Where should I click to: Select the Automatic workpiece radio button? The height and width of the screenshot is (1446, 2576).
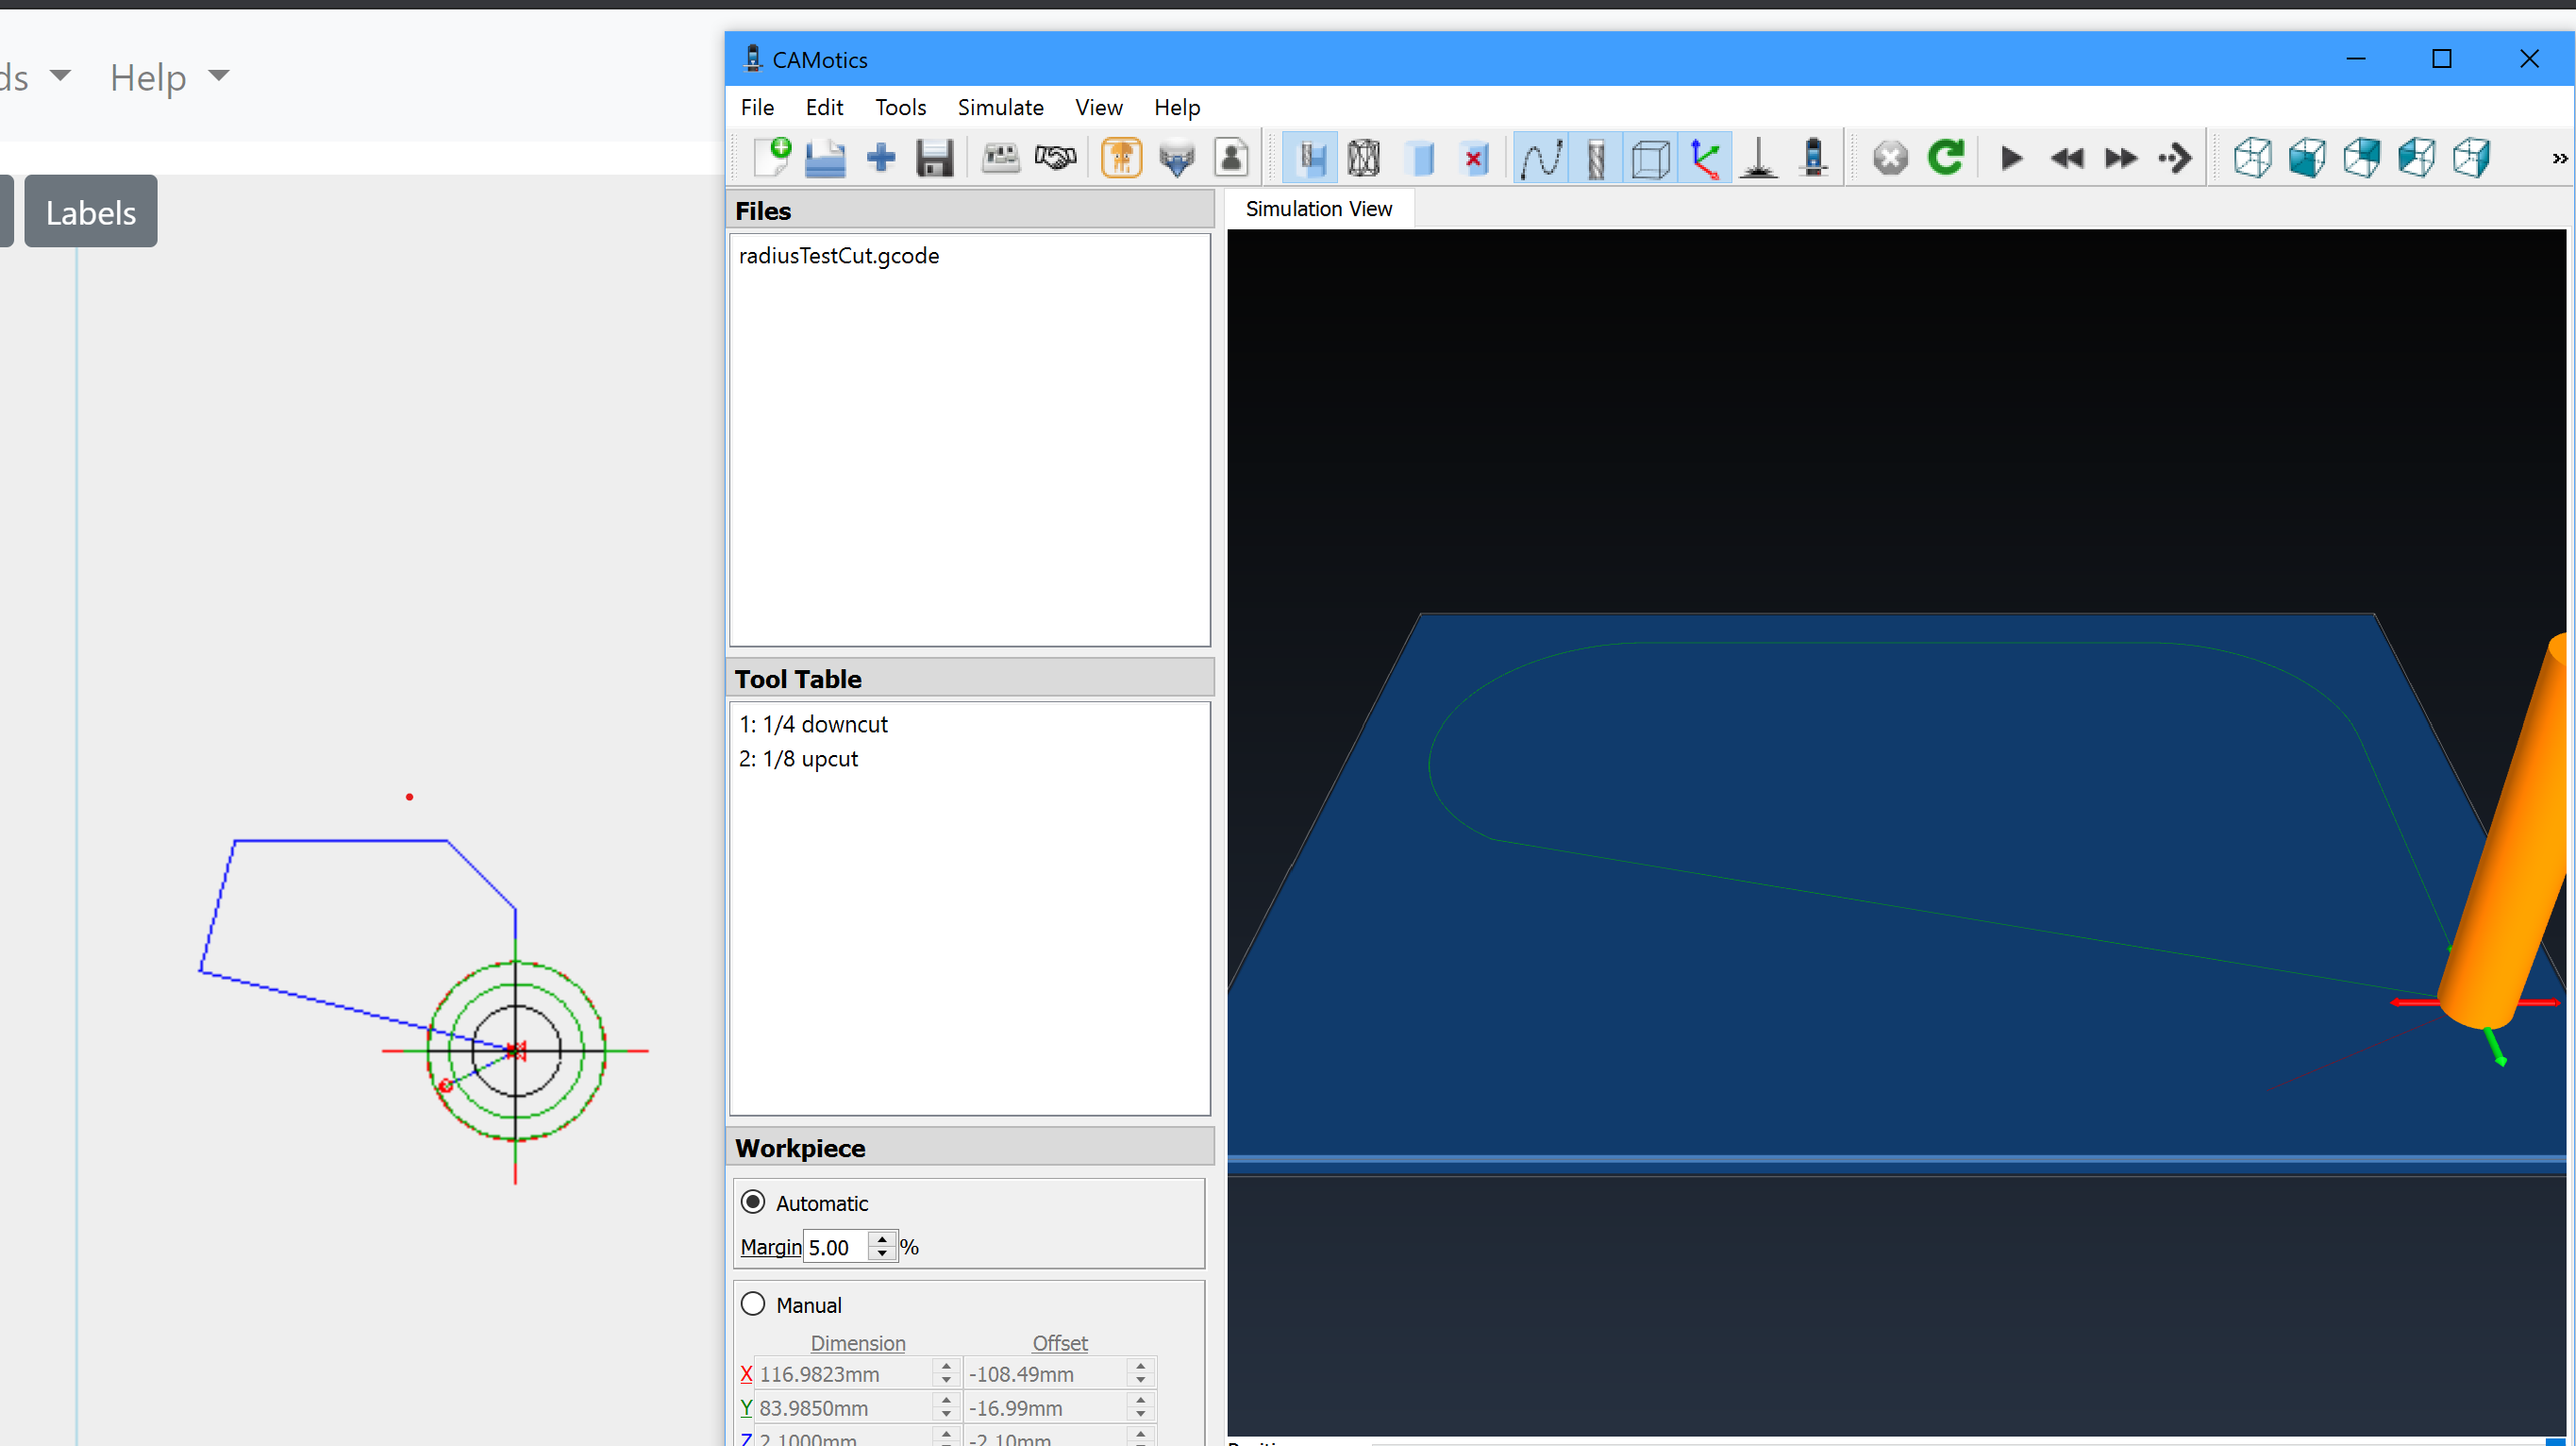pyautogui.click(x=753, y=1202)
